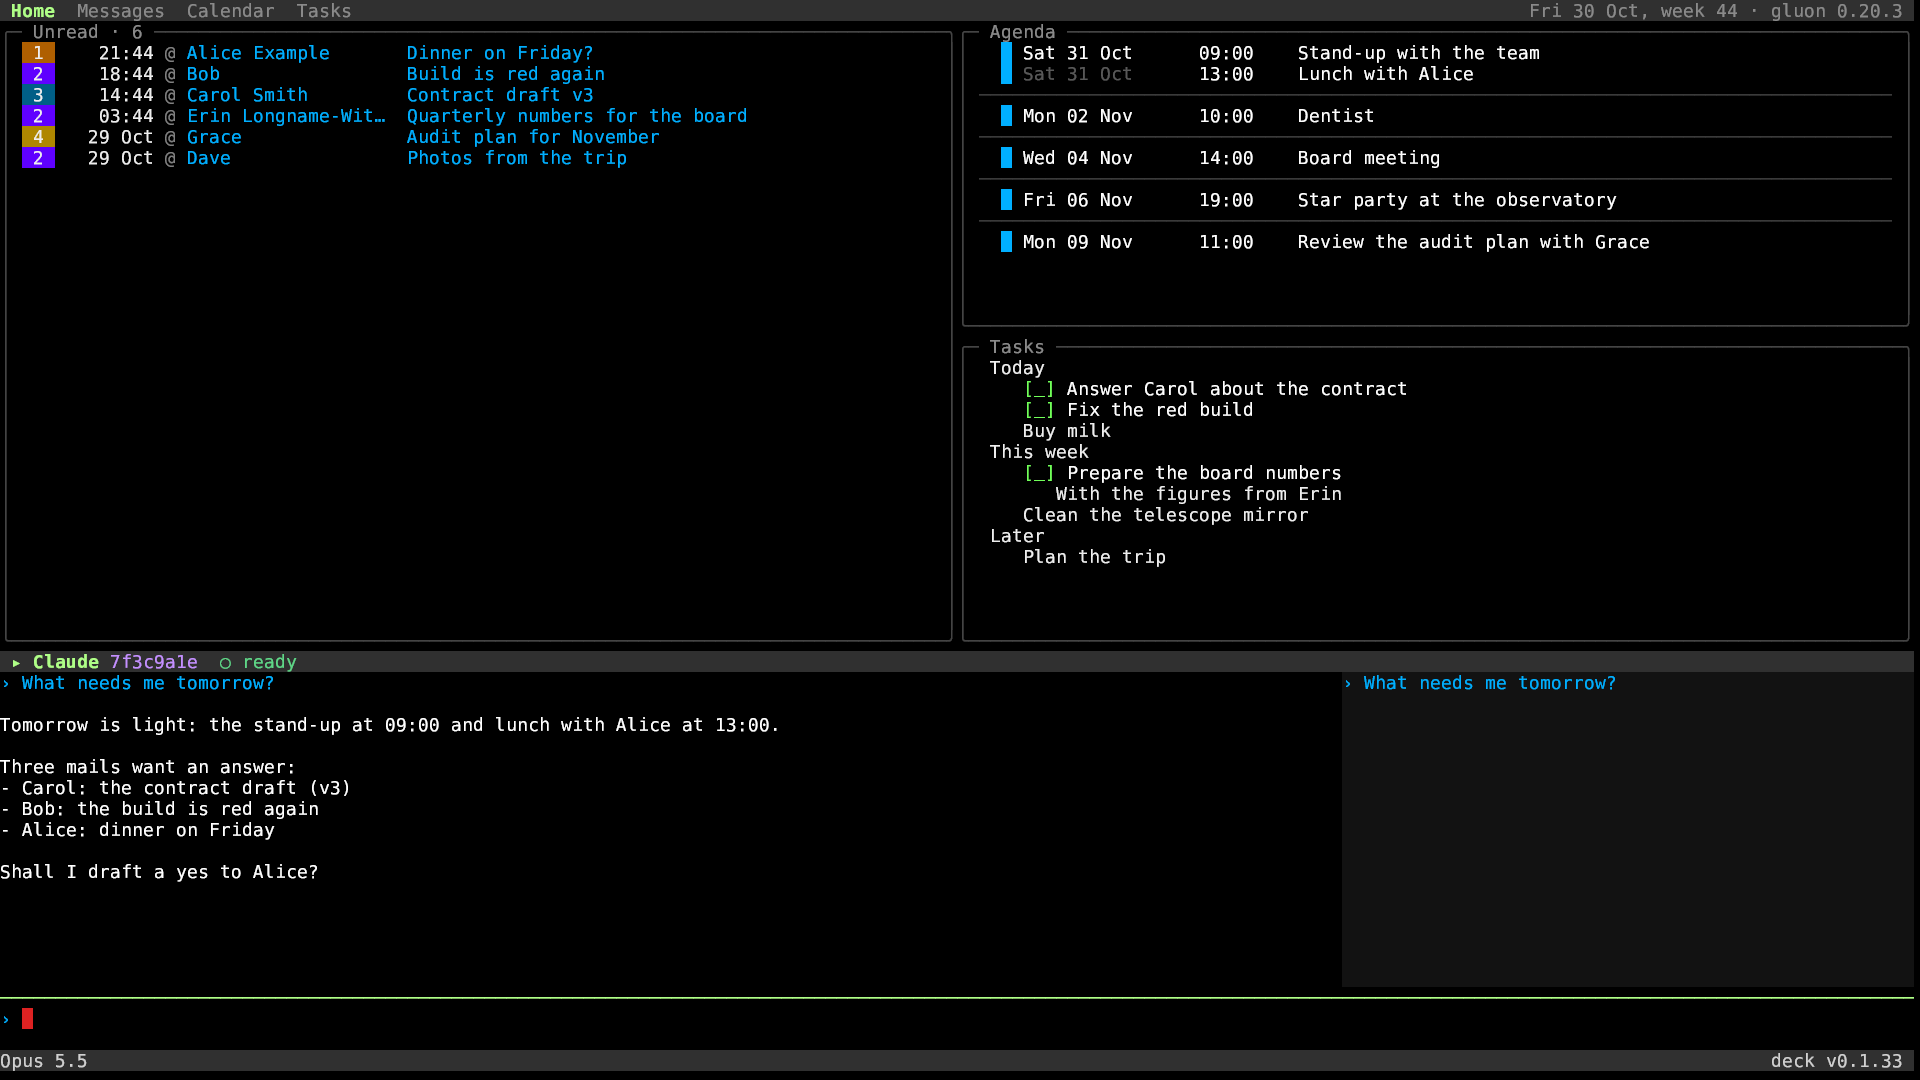Click the count badge beside Erin Longname's message

[x=38, y=116]
